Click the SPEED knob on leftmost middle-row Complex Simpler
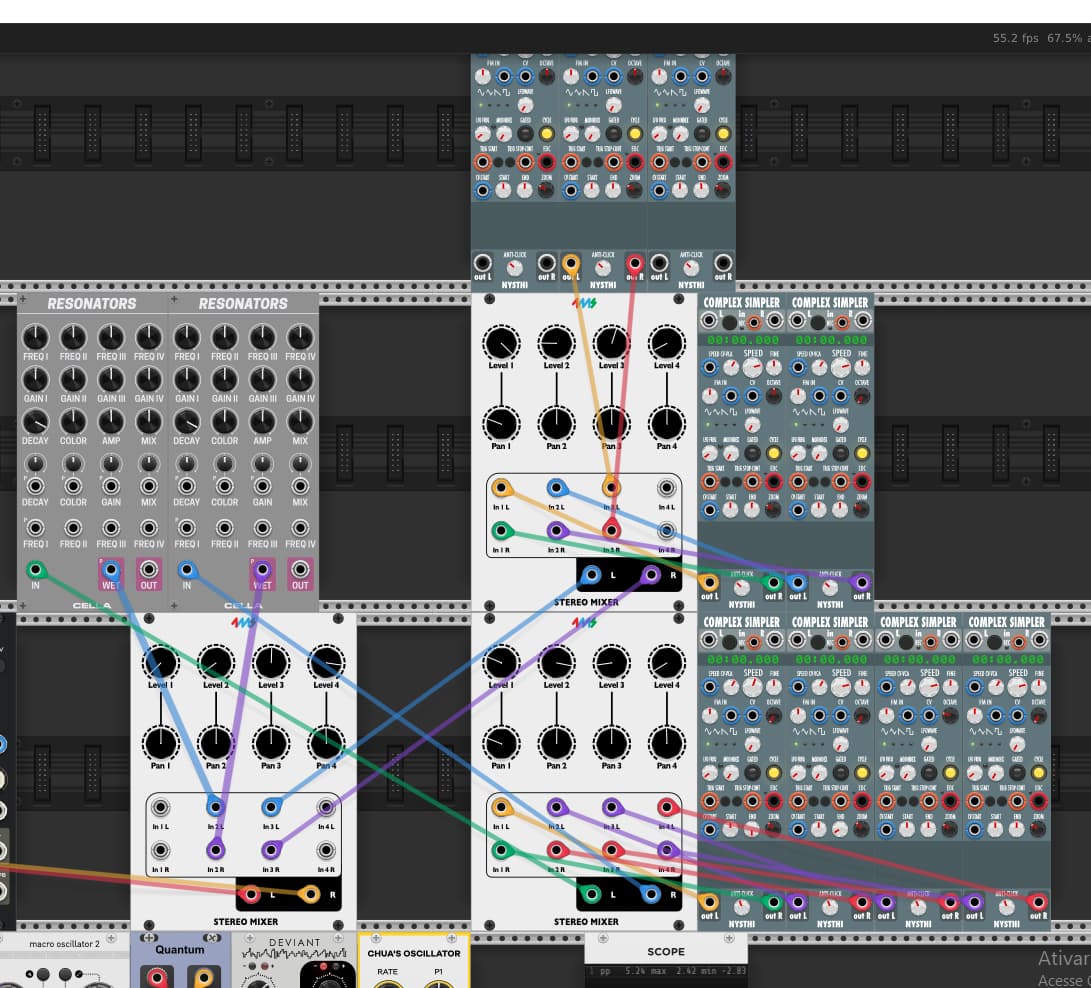This screenshot has height=988, width=1091. point(753,368)
